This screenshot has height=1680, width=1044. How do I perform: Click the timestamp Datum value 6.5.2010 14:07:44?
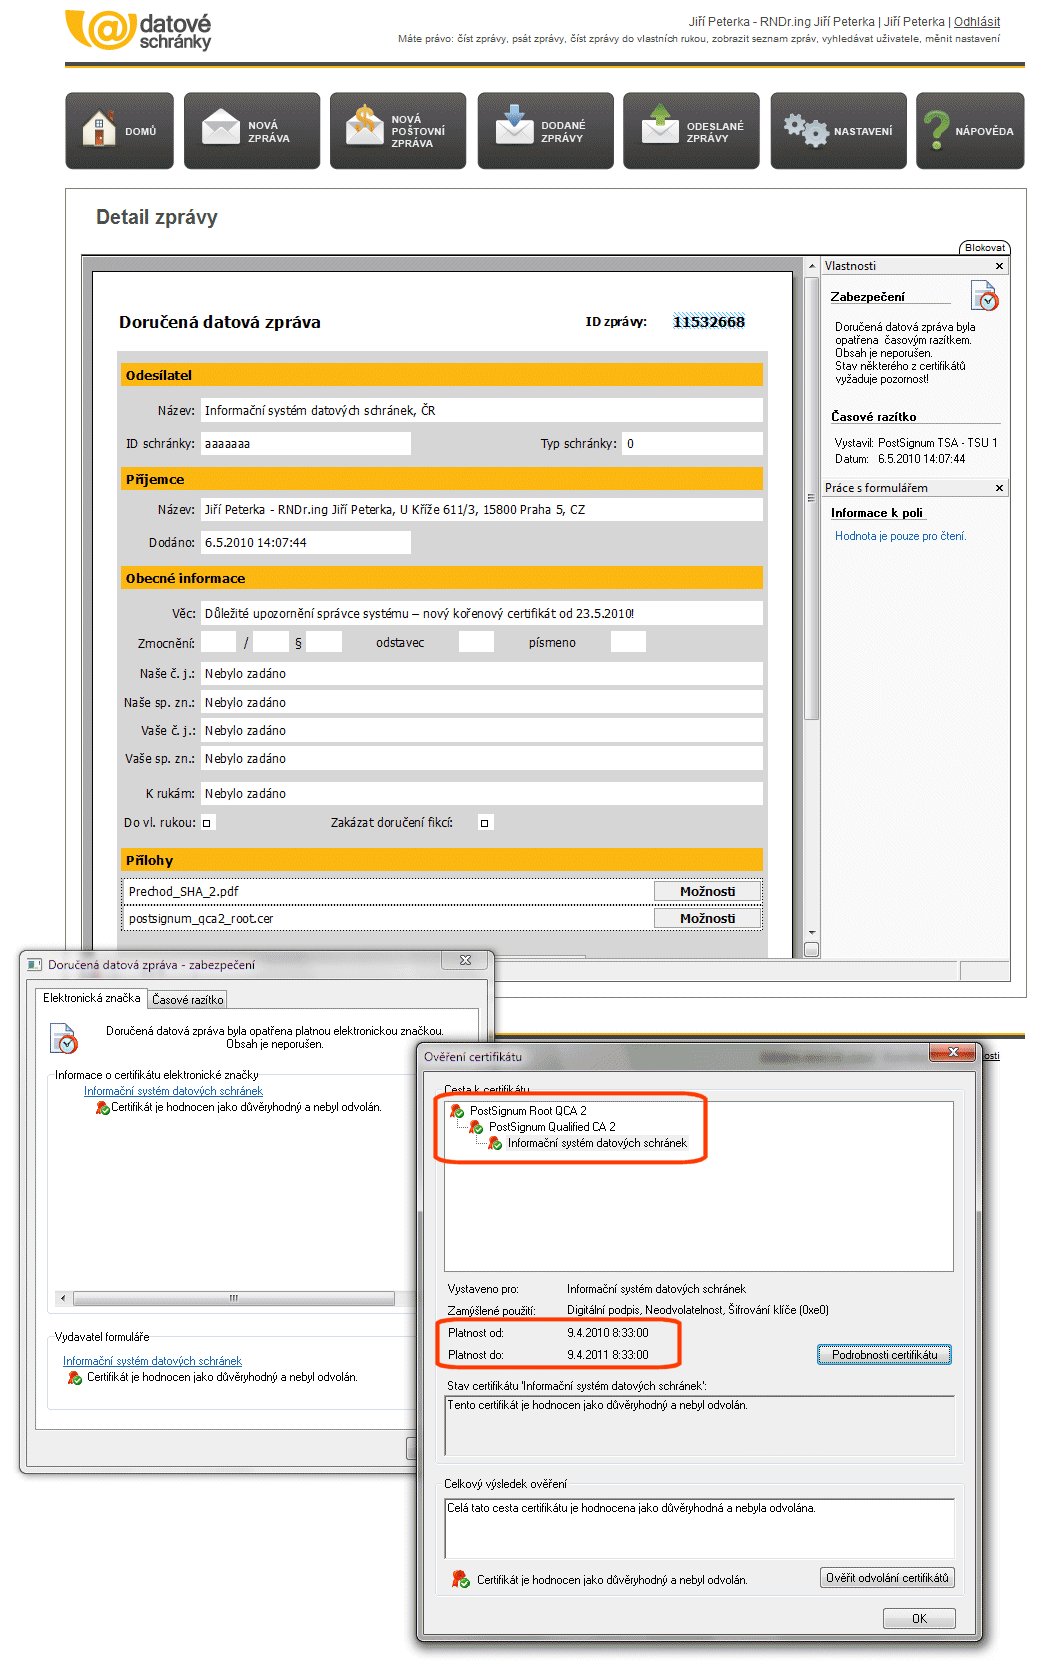coord(922,460)
